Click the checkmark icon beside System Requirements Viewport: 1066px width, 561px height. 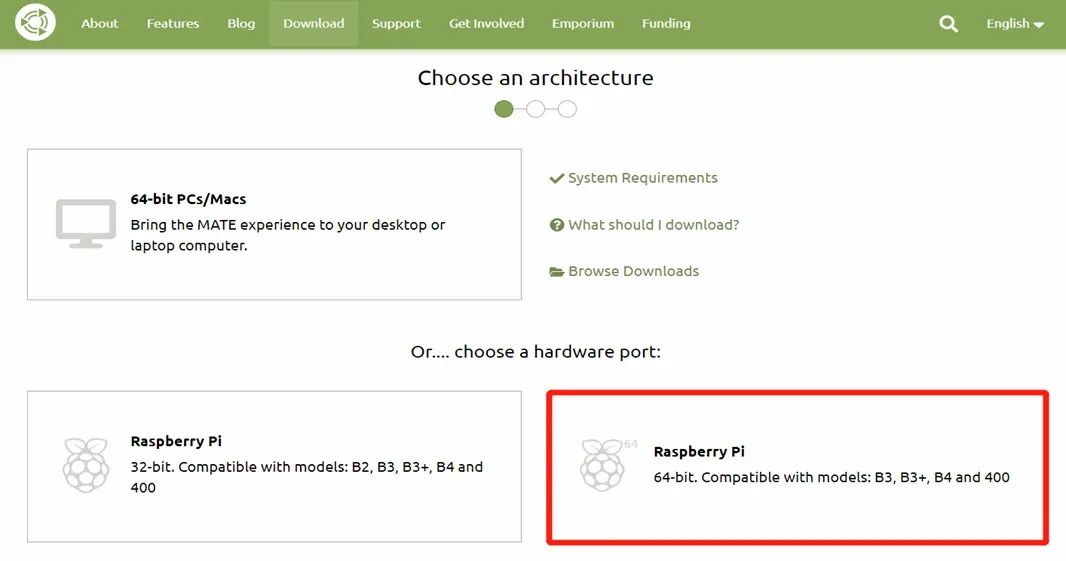[x=557, y=178]
